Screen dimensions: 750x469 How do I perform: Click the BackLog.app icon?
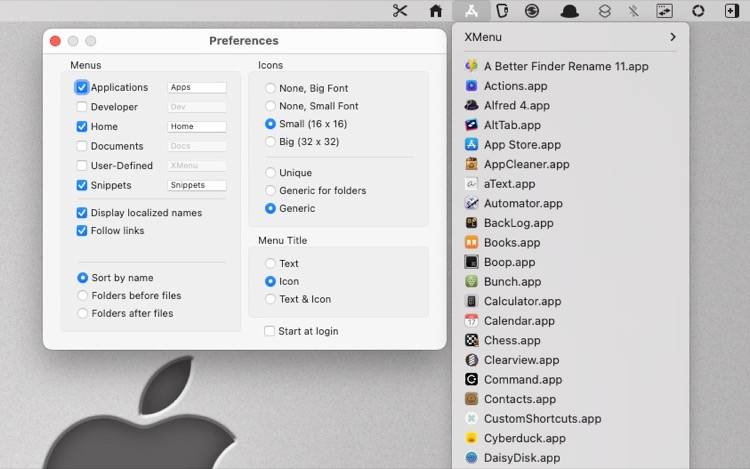click(471, 223)
